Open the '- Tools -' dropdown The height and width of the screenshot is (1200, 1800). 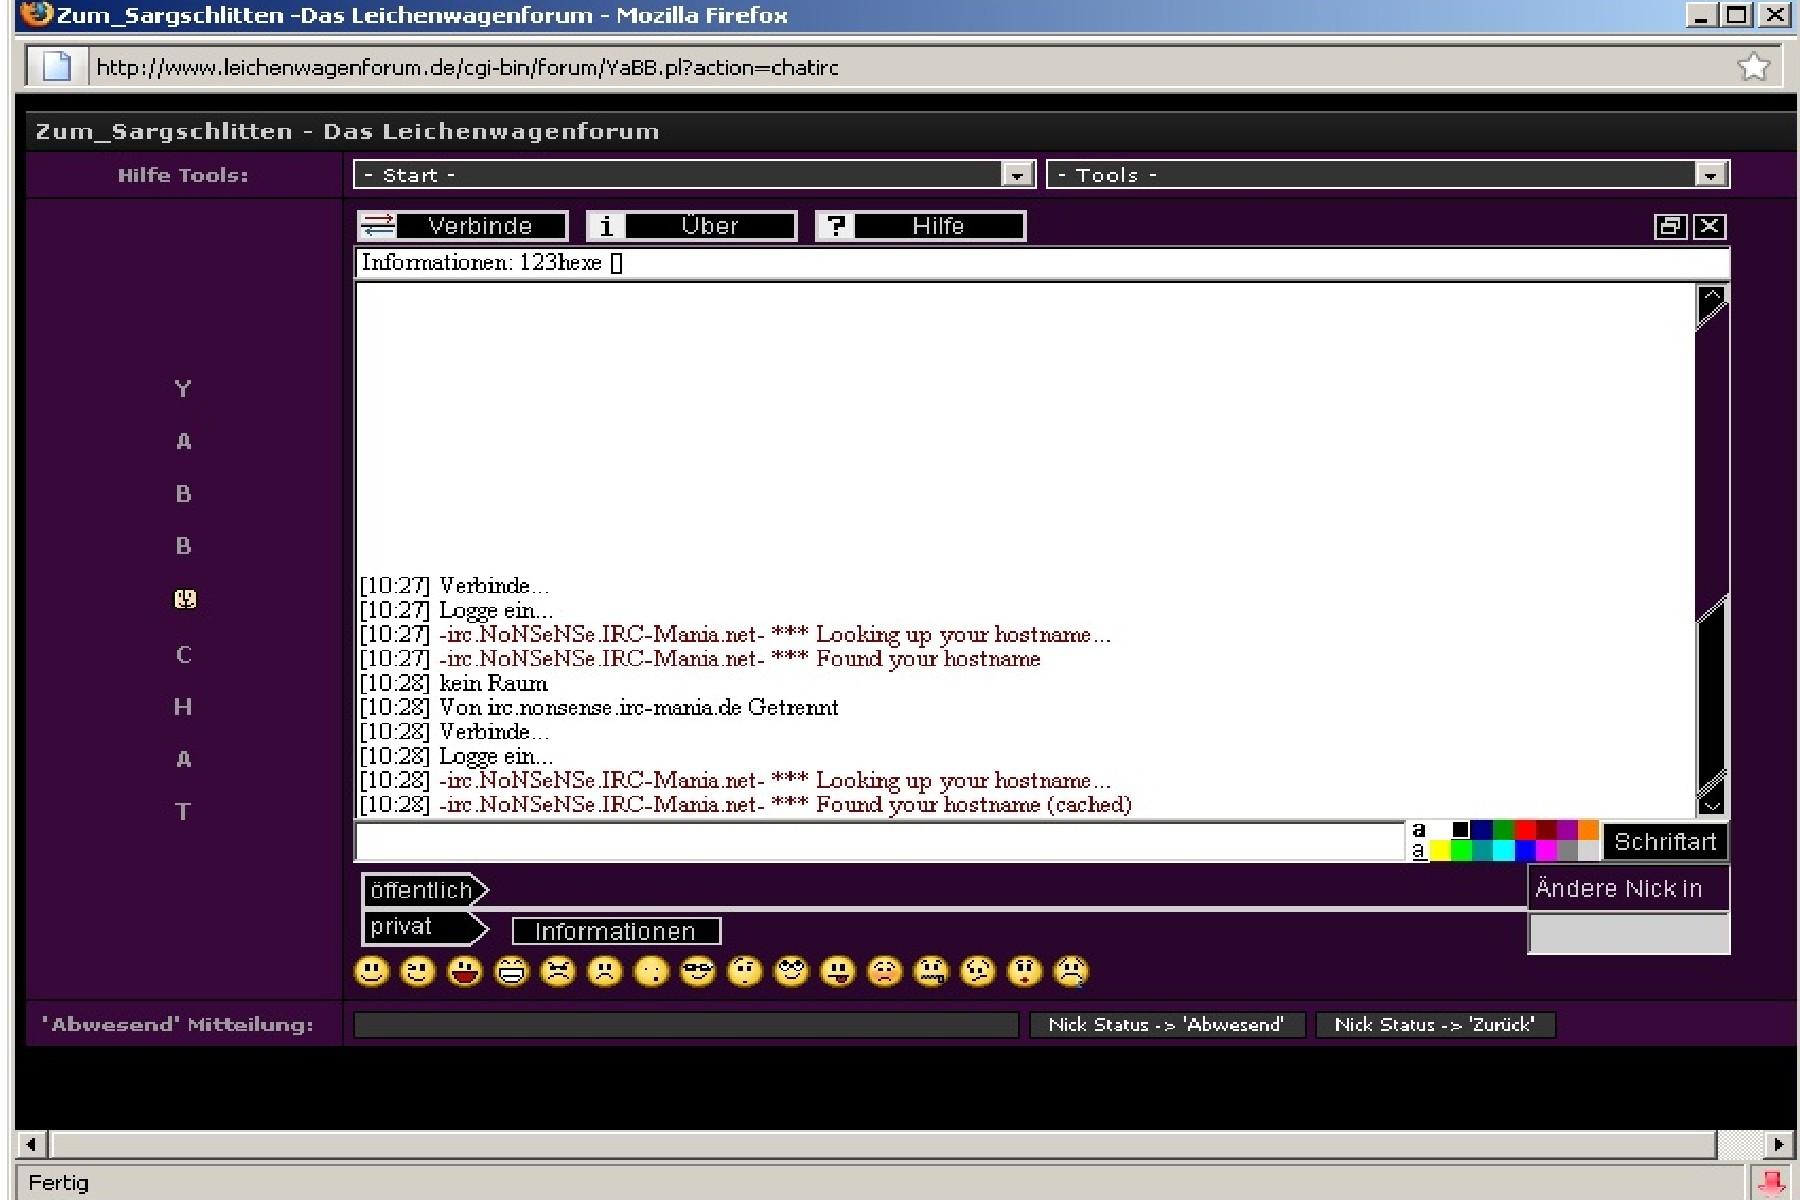click(x=1388, y=175)
